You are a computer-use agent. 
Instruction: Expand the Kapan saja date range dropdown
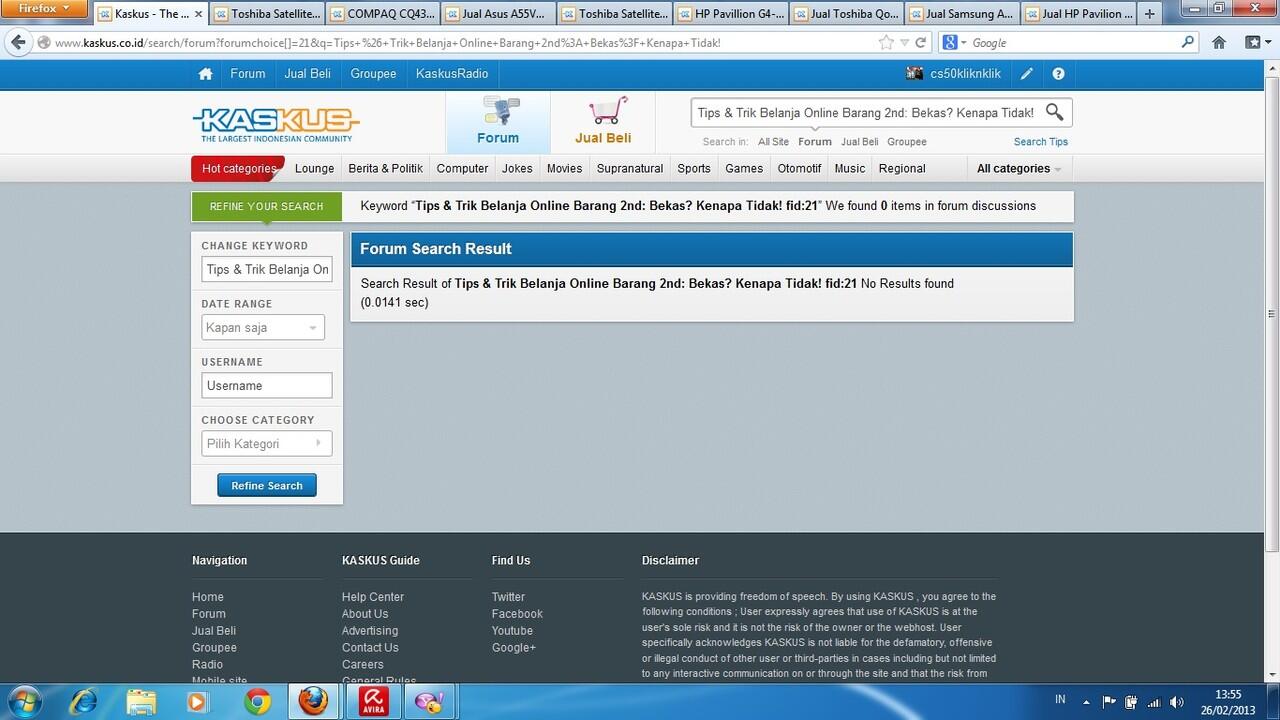pyautogui.click(x=263, y=328)
